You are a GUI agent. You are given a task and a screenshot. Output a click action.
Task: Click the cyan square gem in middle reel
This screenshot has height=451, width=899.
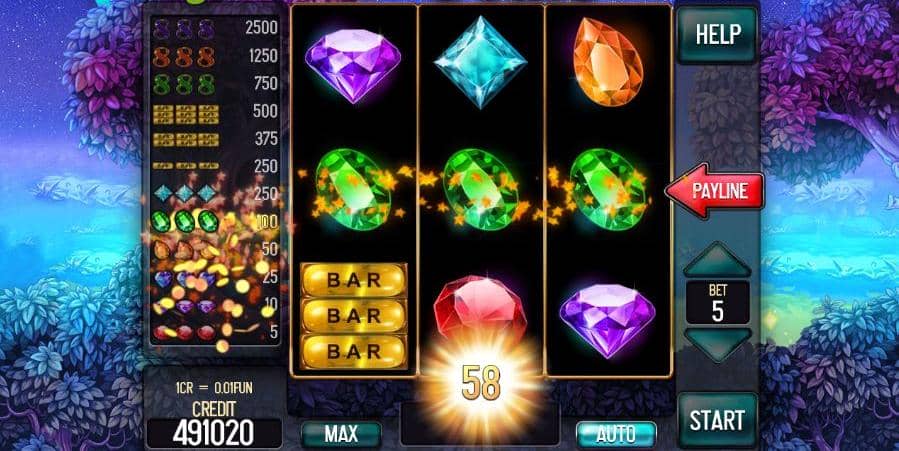pos(480,61)
